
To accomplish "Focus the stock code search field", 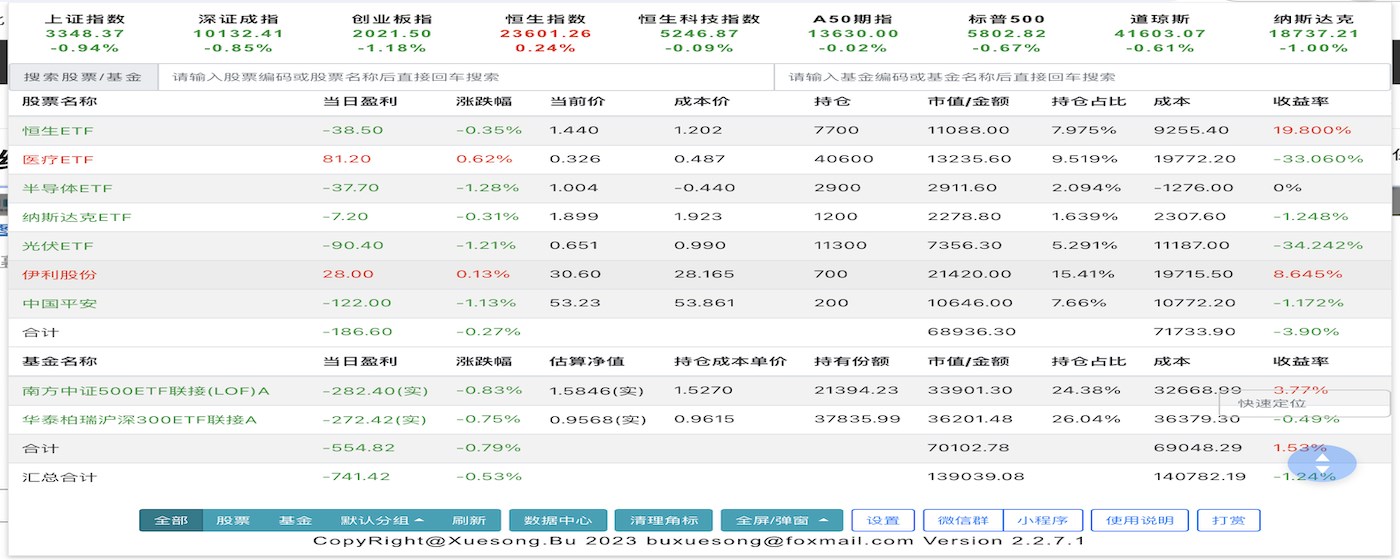I will [466, 77].
